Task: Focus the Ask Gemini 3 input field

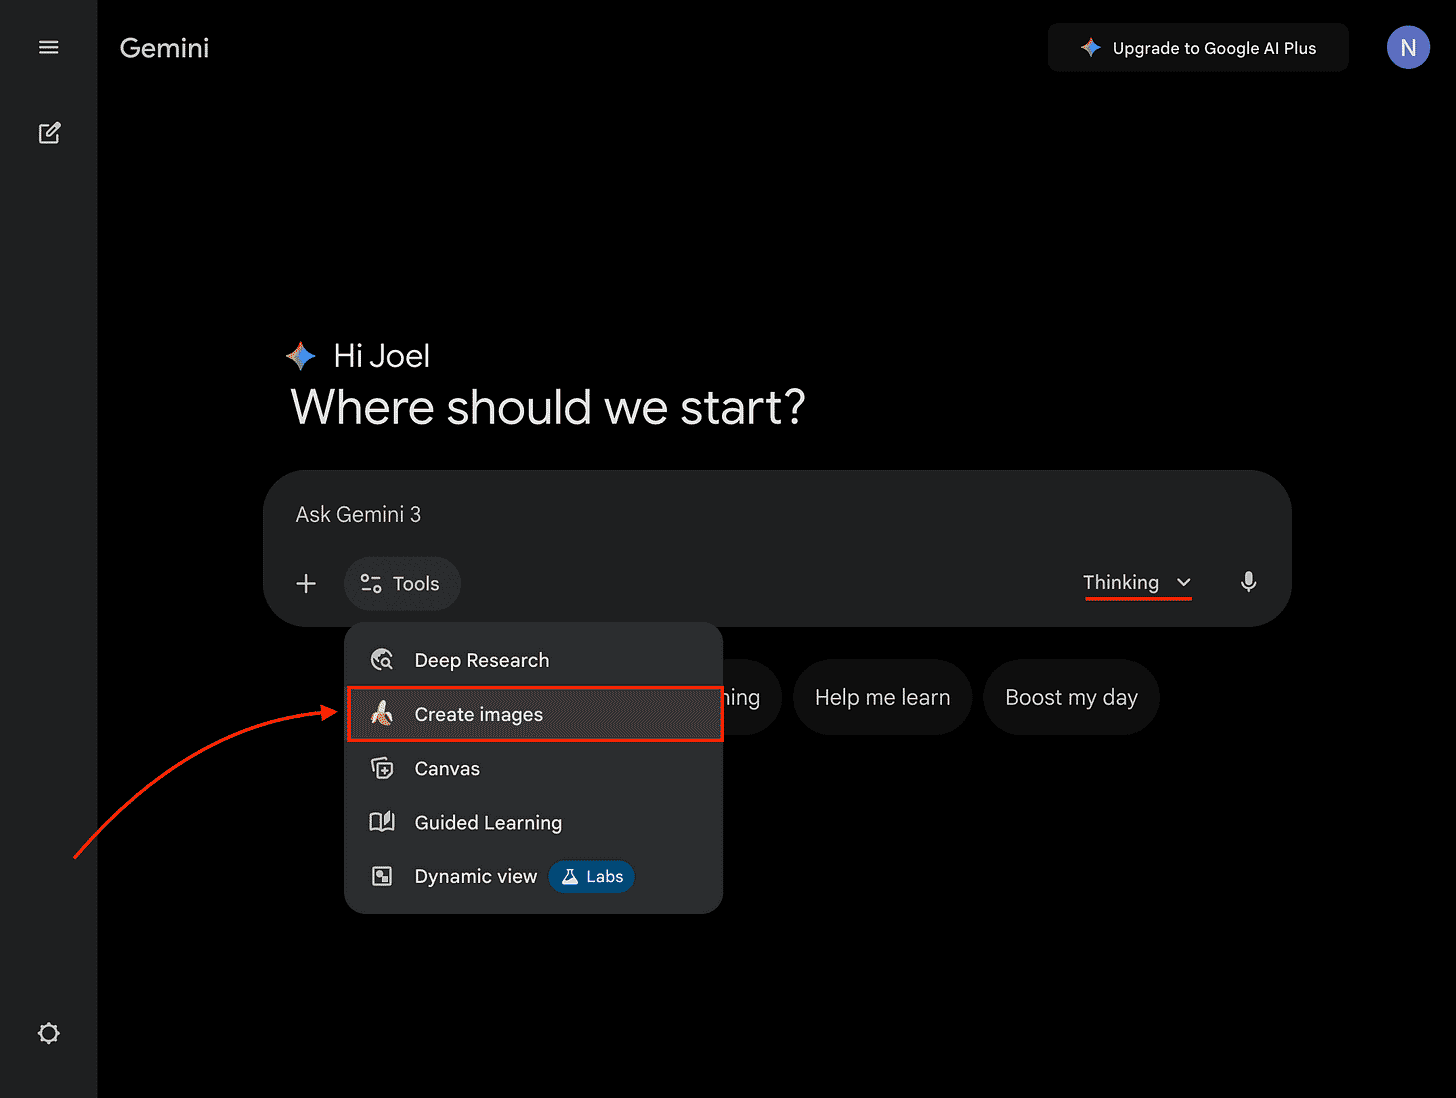Action: pos(776,514)
